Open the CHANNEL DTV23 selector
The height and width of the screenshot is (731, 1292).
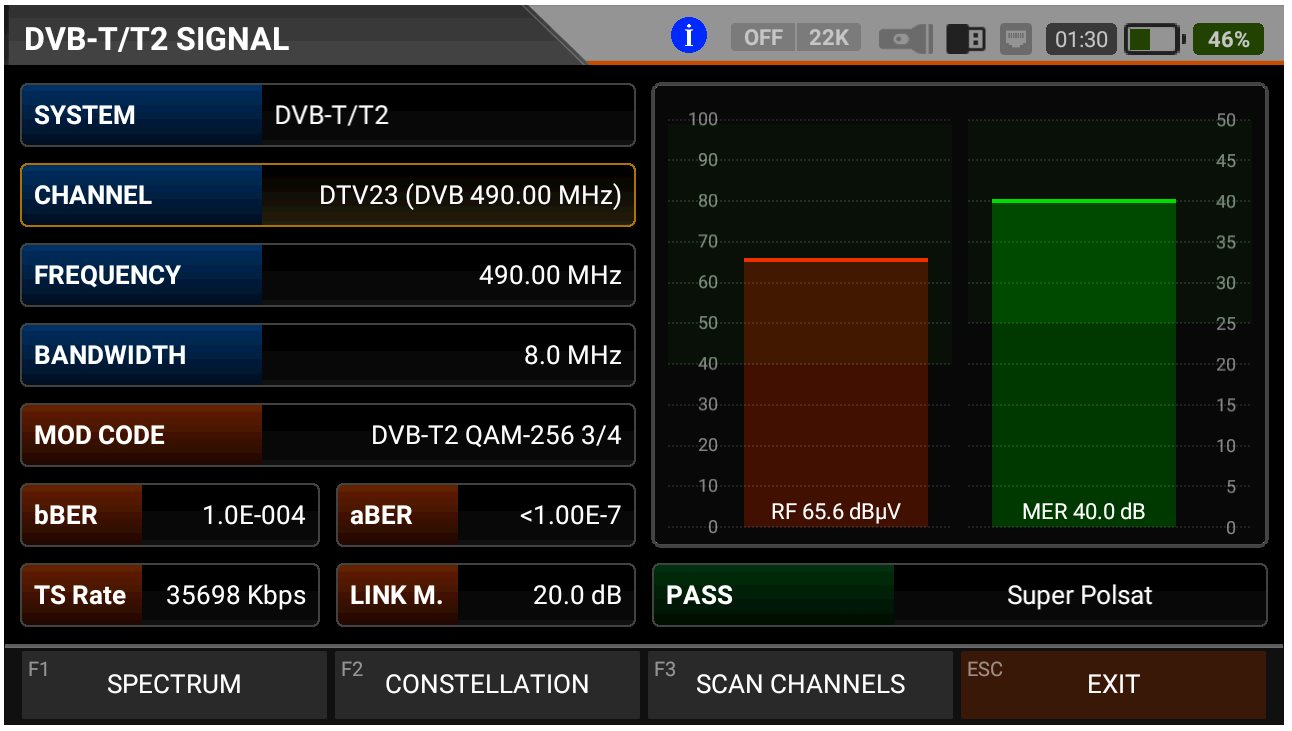(x=328, y=195)
